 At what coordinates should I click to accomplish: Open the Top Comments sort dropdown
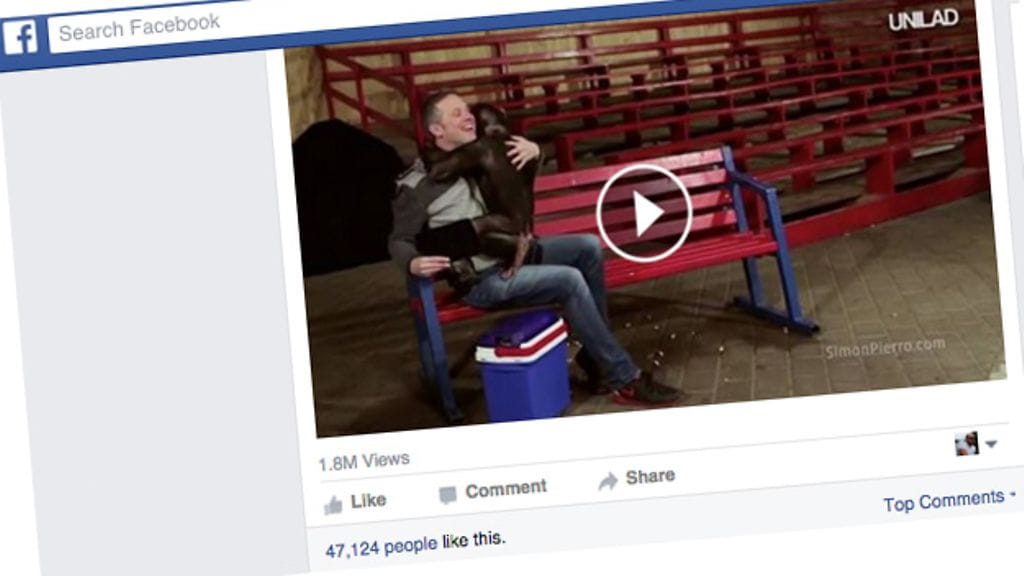point(949,501)
